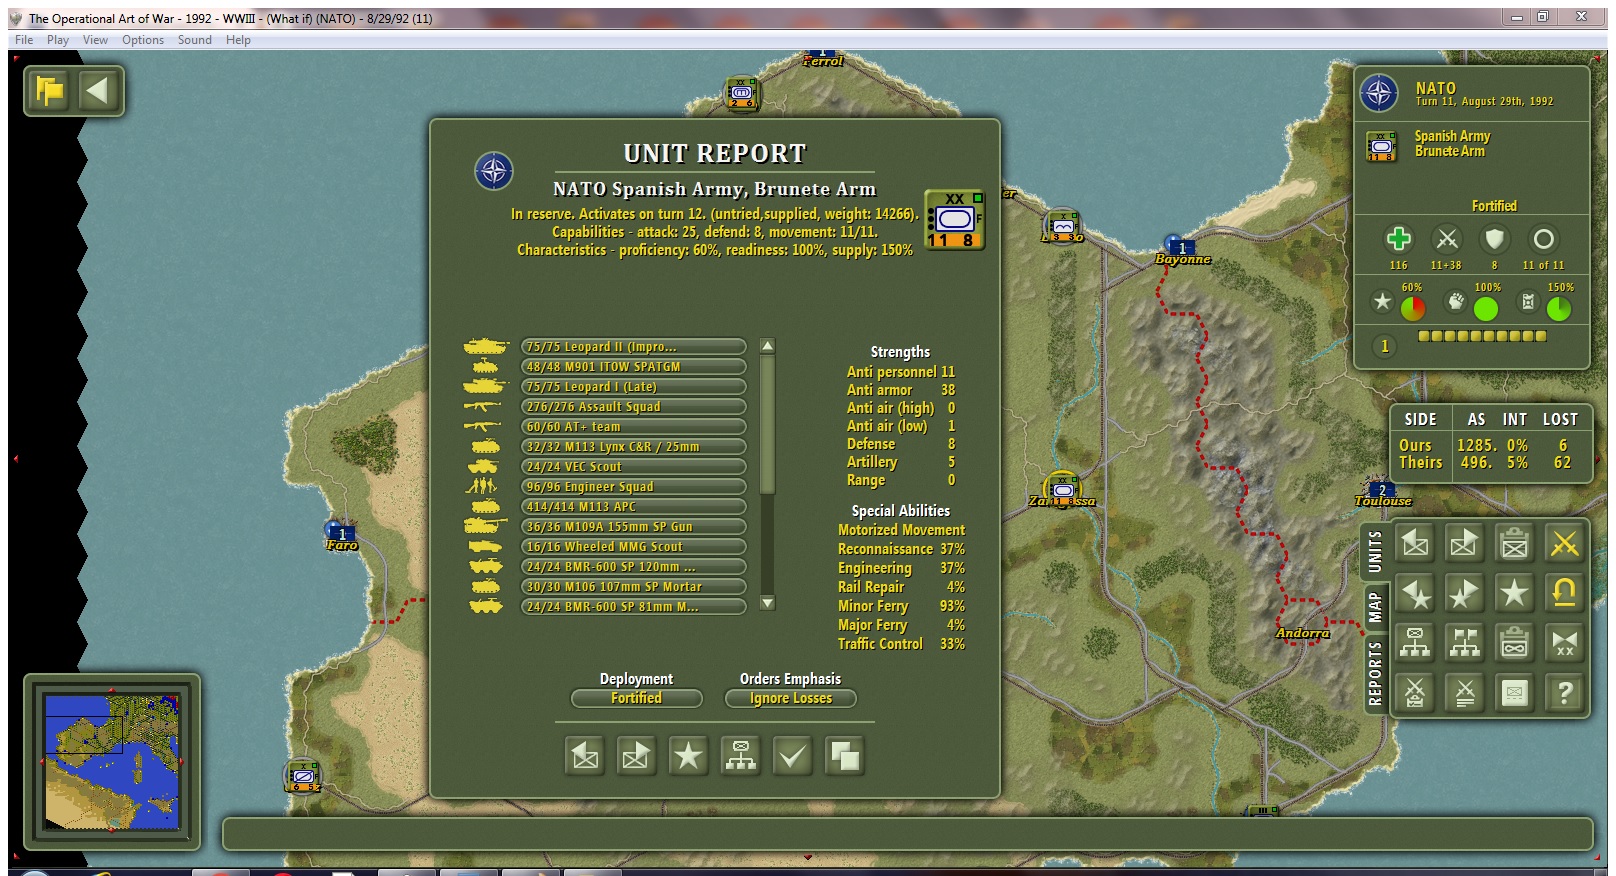Click next unit button in Unit Report
Viewport: 1616px width, 876px height.
pyautogui.click(x=636, y=756)
